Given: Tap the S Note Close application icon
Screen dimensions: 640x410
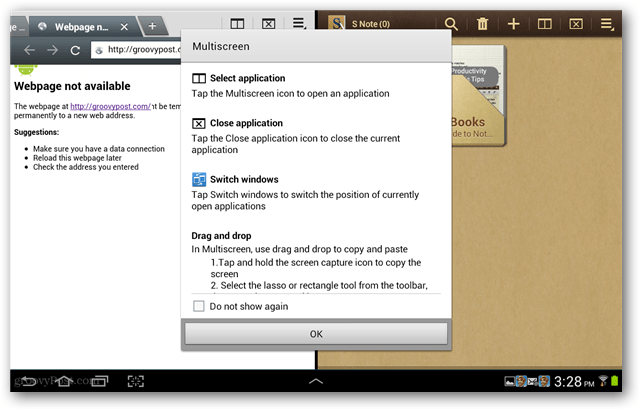Looking at the screenshot, I should (x=576, y=24).
